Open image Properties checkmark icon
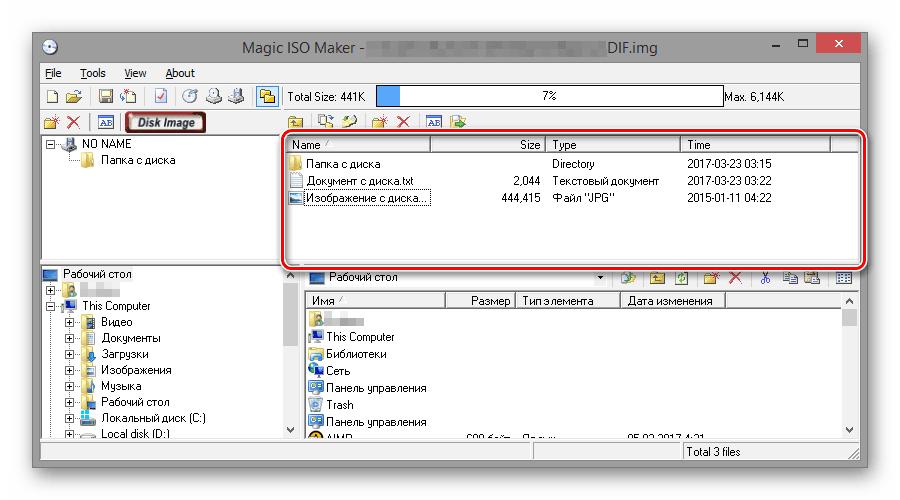 (x=161, y=96)
